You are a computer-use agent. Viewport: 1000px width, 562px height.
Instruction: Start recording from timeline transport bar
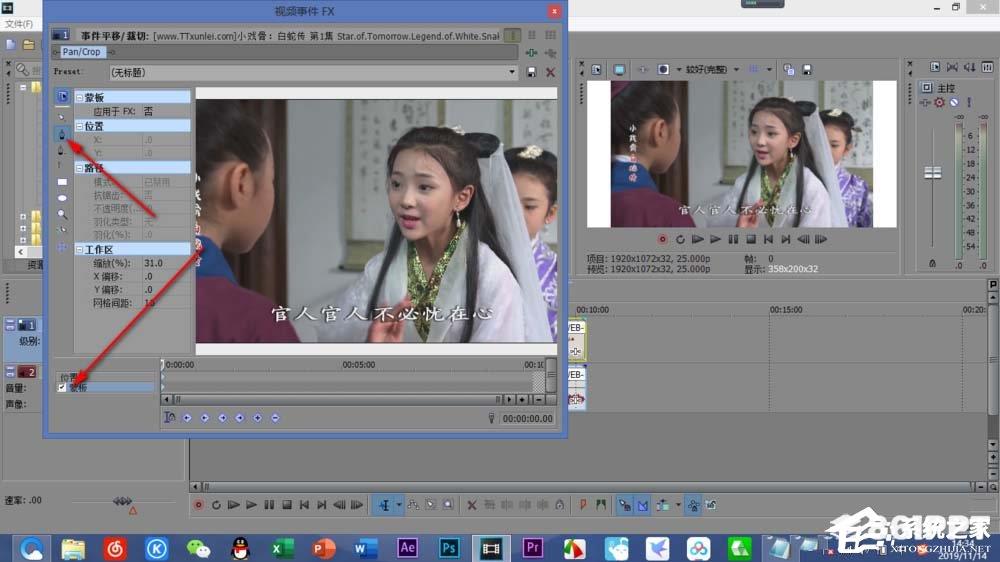pos(198,505)
